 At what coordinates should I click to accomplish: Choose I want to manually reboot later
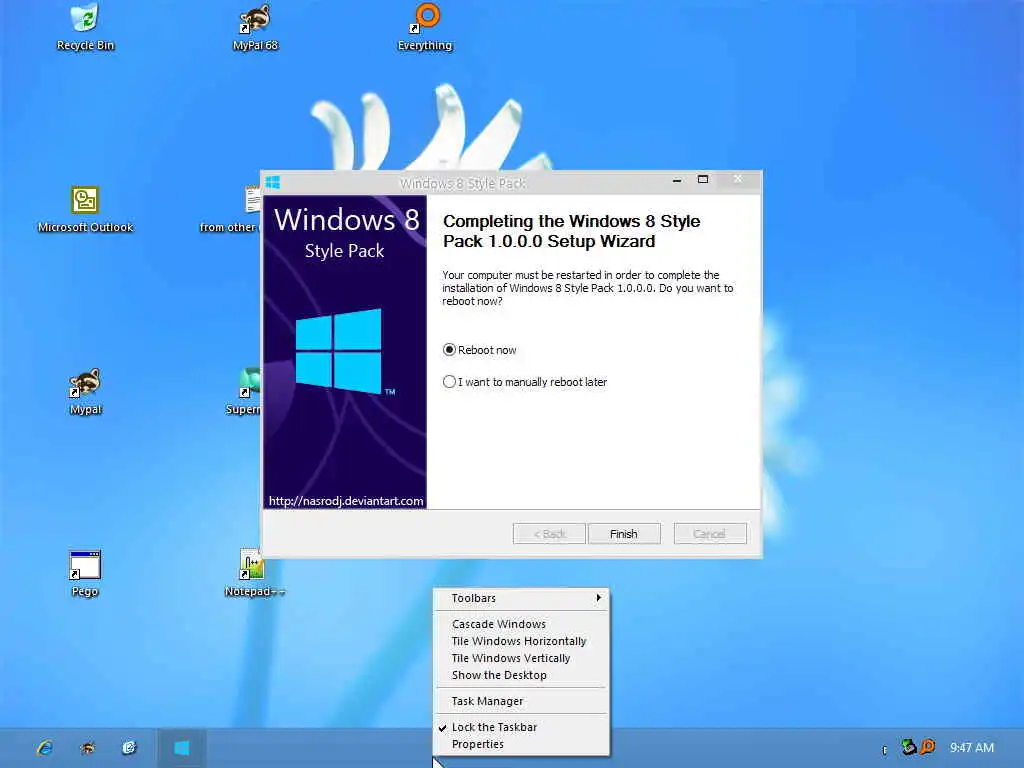525,382
